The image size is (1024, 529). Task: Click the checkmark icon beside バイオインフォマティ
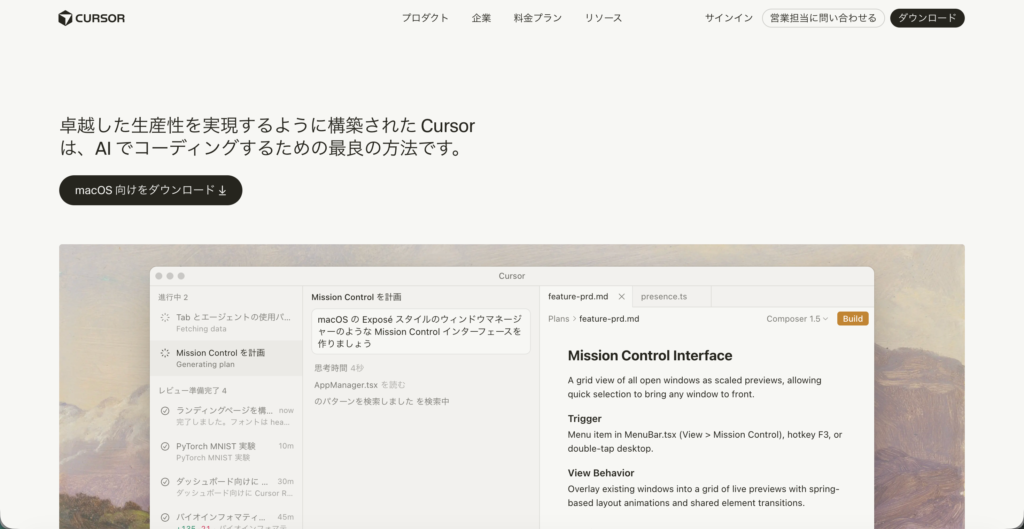tap(165, 517)
